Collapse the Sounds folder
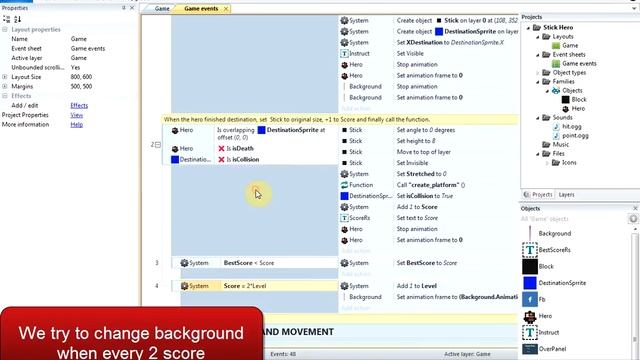The width and height of the screenshot is (640, 360). [x=538, y=118]
